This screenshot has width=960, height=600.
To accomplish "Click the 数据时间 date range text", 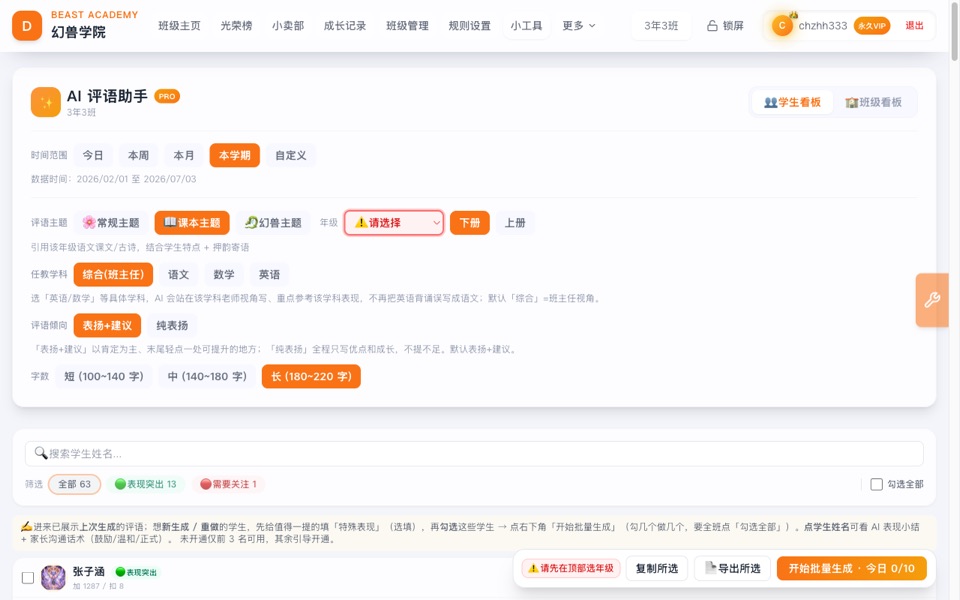I will tap(113, 179).
